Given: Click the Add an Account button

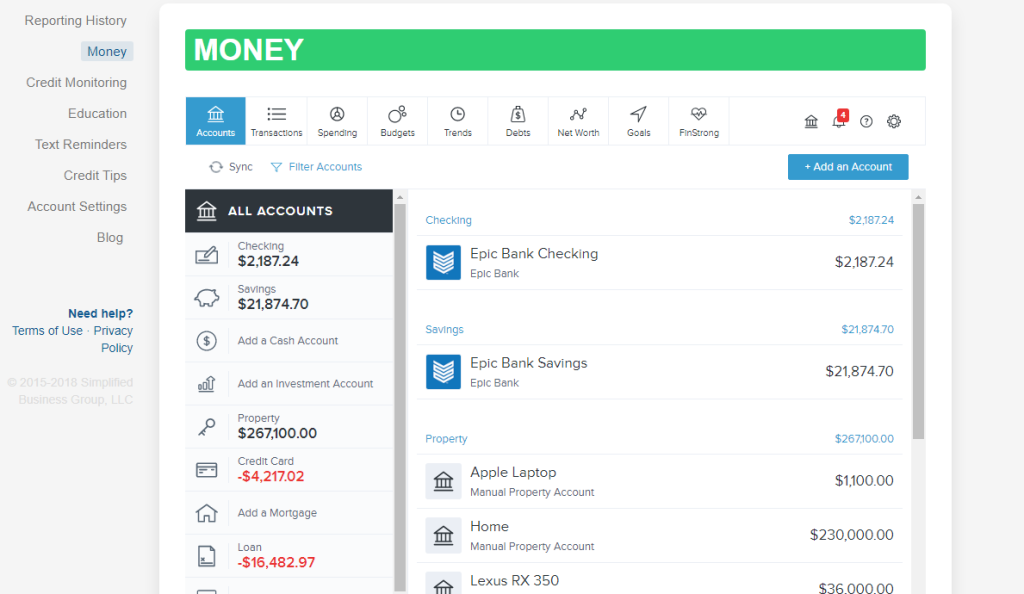Looking at the screenshot, I should click(847, 166).
